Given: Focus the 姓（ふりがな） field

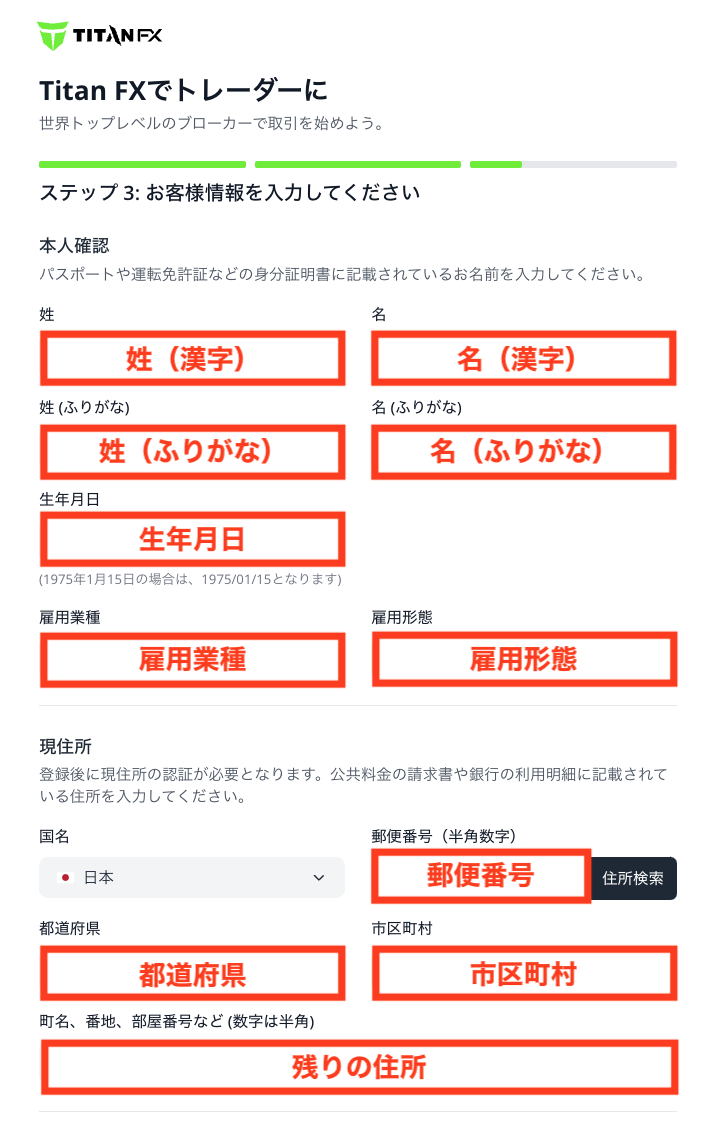Looking at the screenshot, I should click(192, 452).
